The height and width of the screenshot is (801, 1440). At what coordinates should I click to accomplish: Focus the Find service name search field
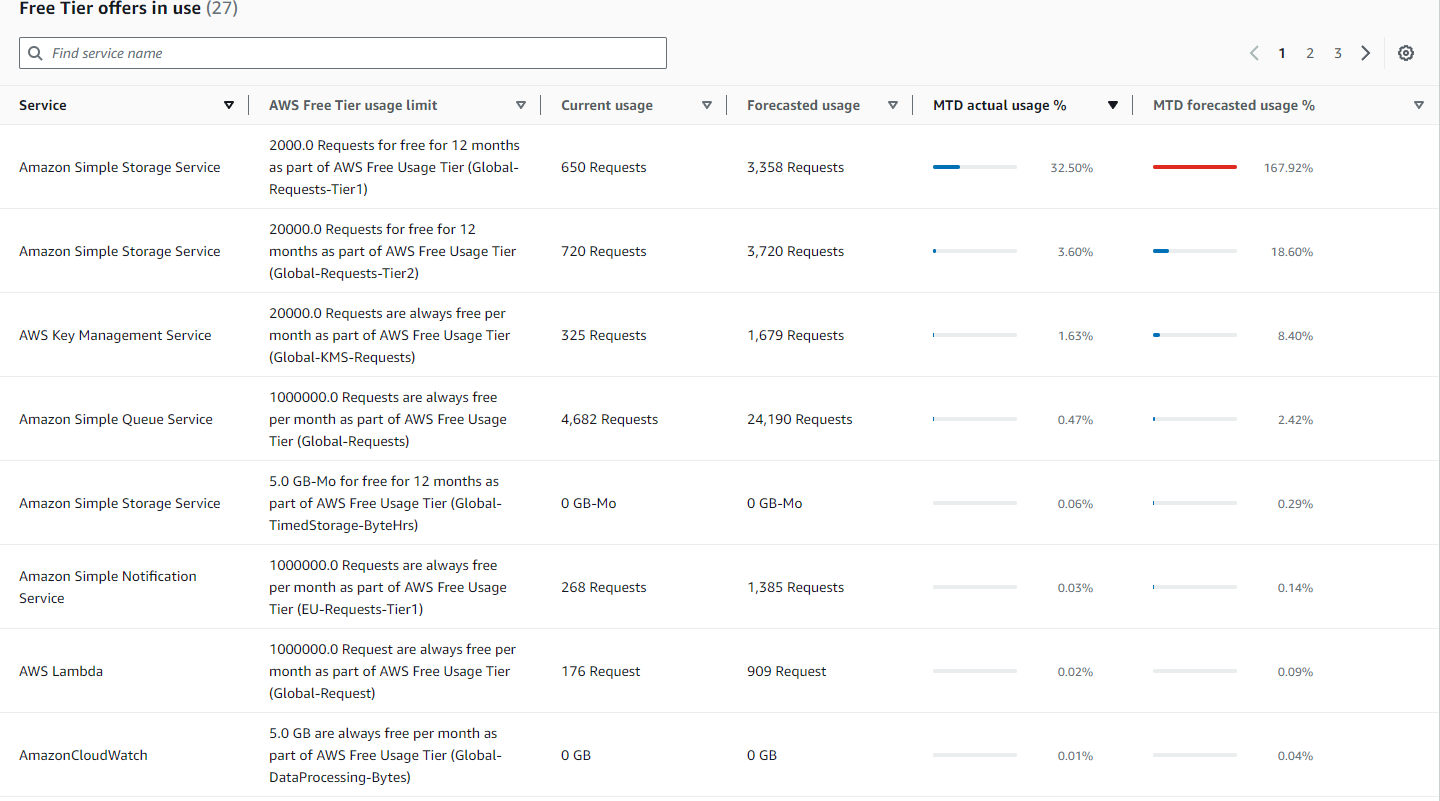[343, 53]
